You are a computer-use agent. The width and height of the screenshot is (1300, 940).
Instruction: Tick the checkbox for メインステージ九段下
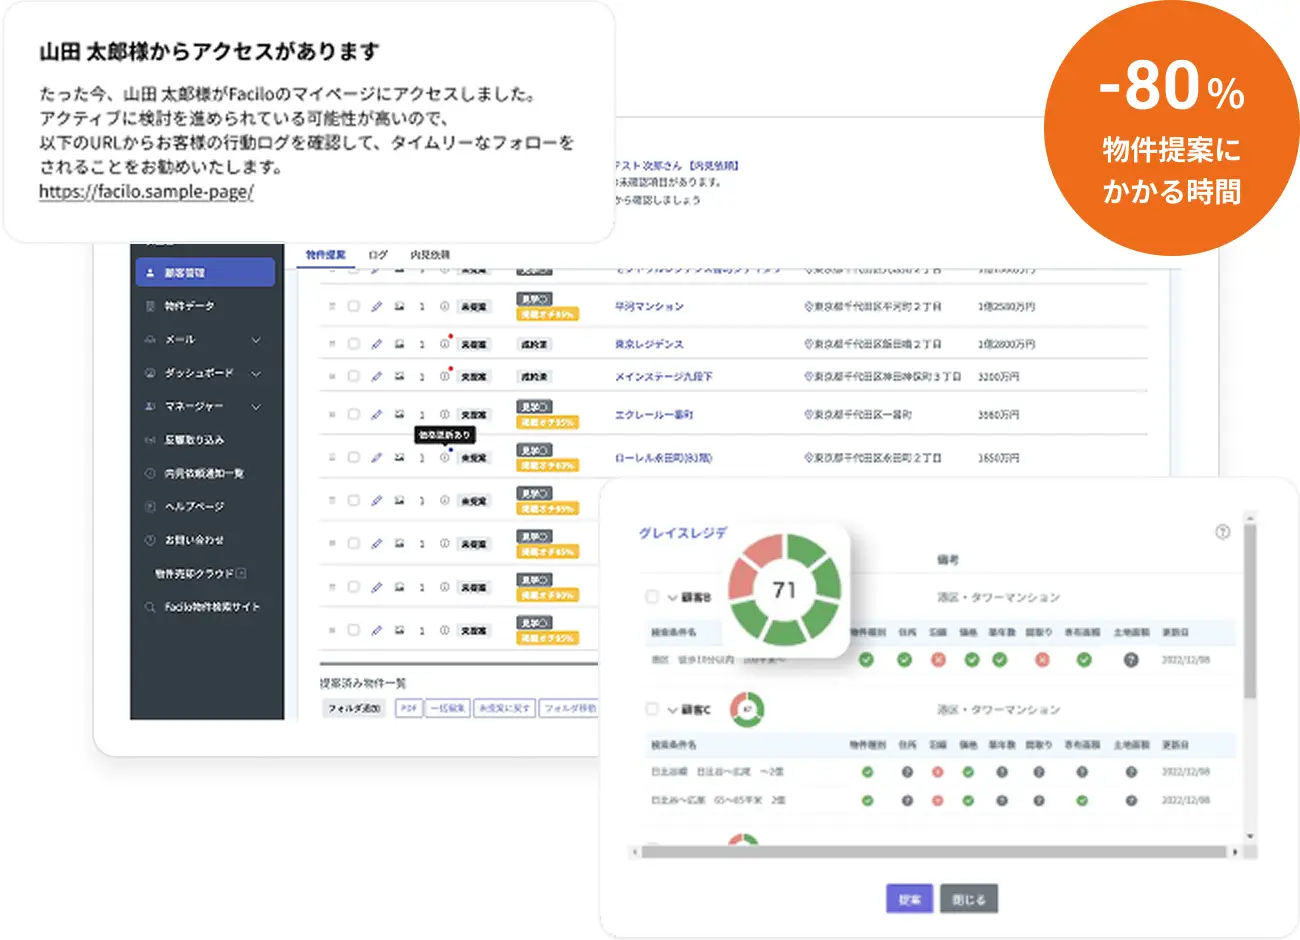(353, 377)
